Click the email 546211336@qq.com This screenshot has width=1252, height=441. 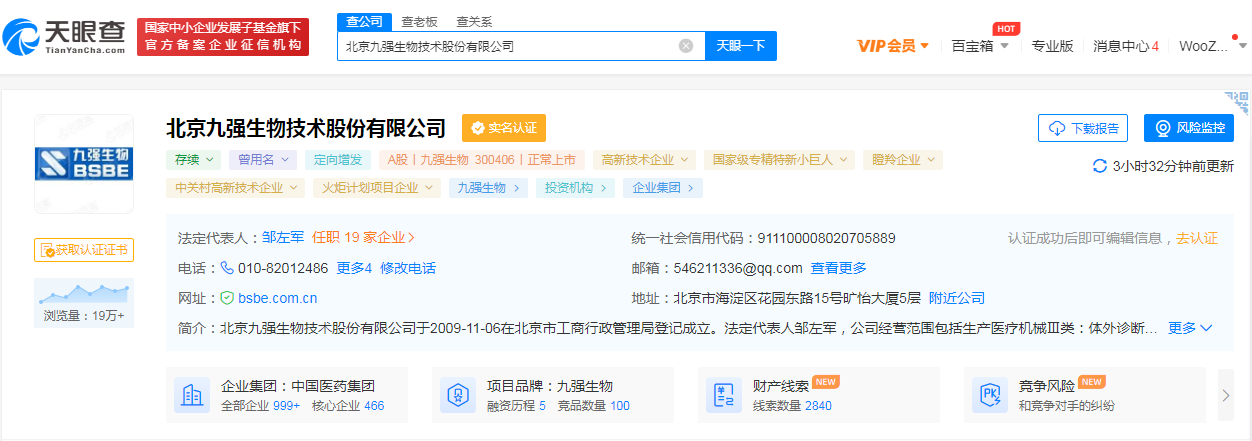(x=738, y=268)
